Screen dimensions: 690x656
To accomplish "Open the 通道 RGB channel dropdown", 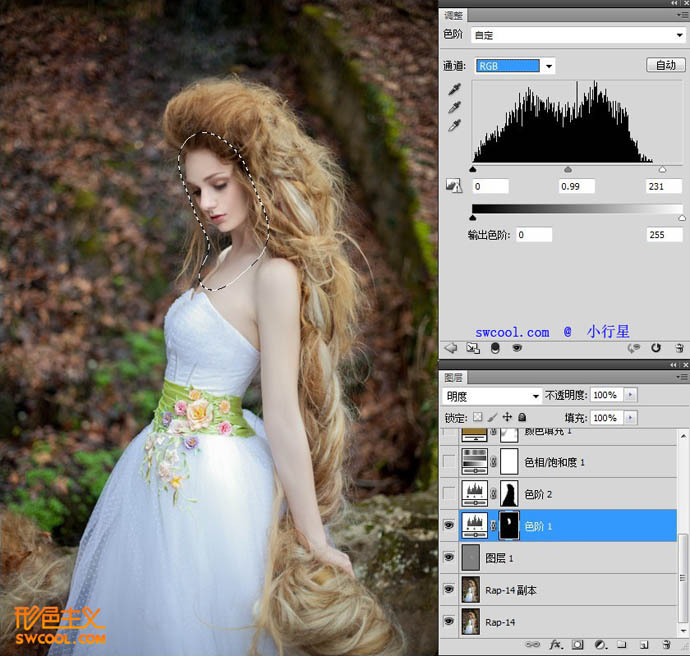I will pyautogui.click(x=516, y=66).
